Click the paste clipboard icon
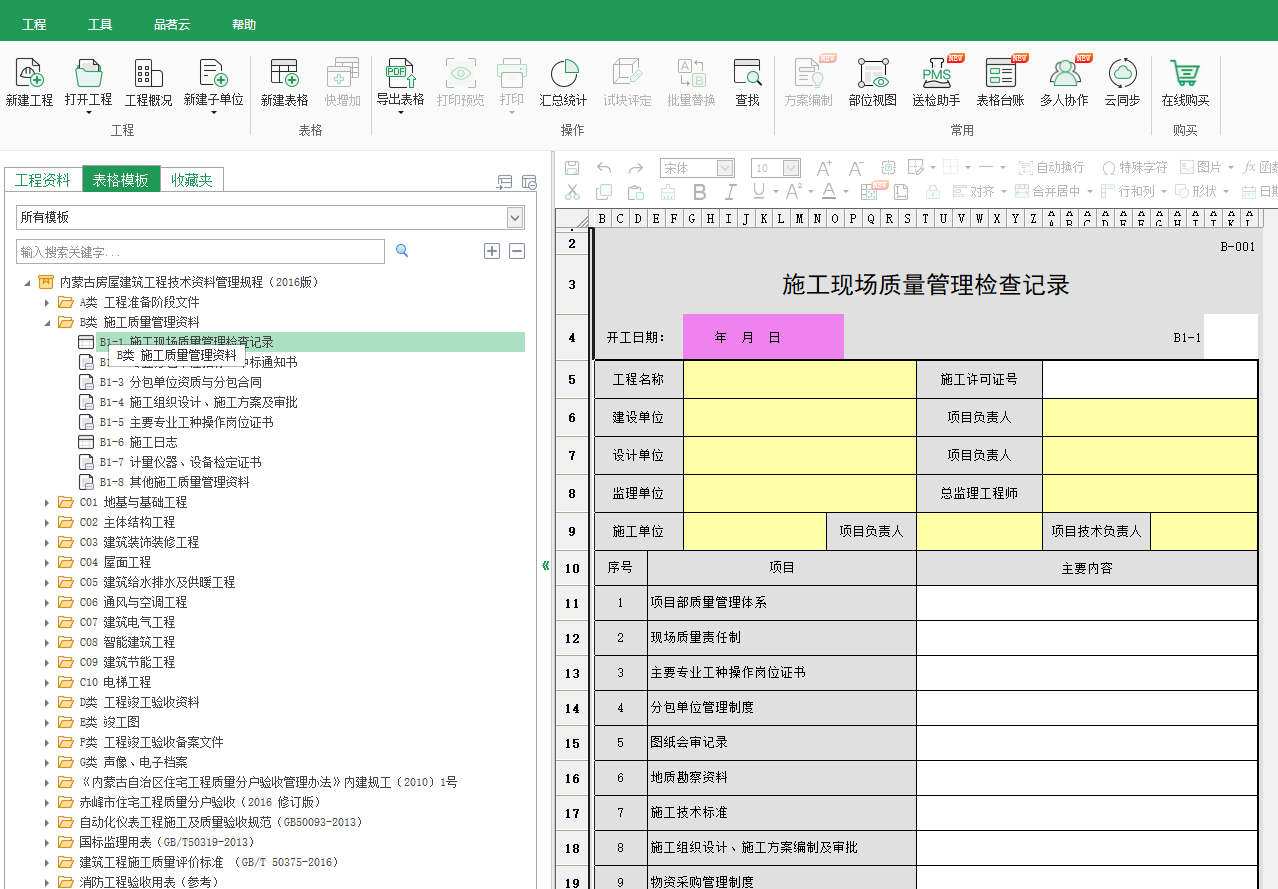This screenshot has width=1278, height=889. click(x=635, y=192)
